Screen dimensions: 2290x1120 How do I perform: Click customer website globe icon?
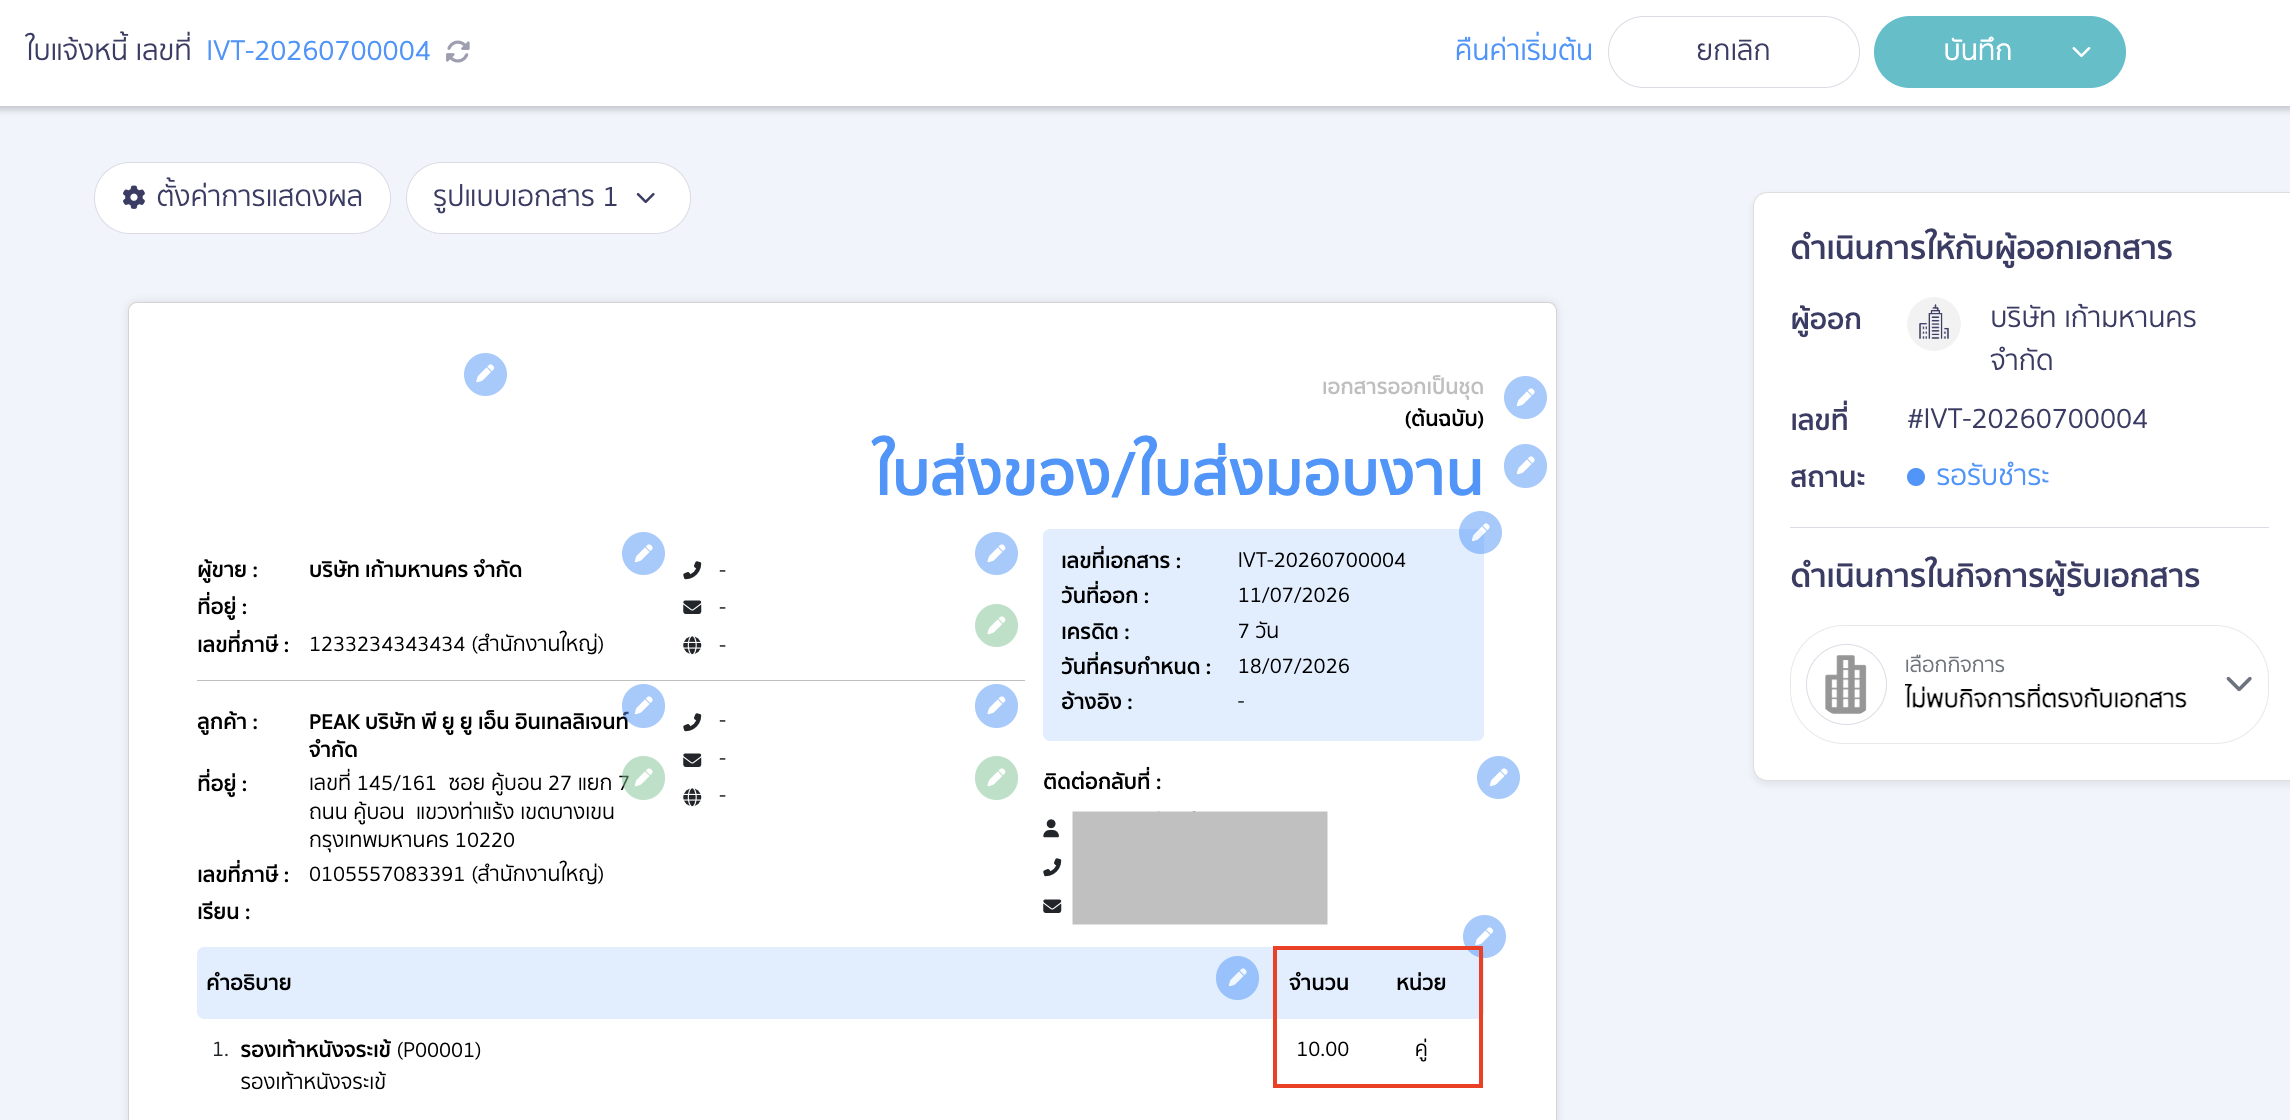click(x=692, y=797)
